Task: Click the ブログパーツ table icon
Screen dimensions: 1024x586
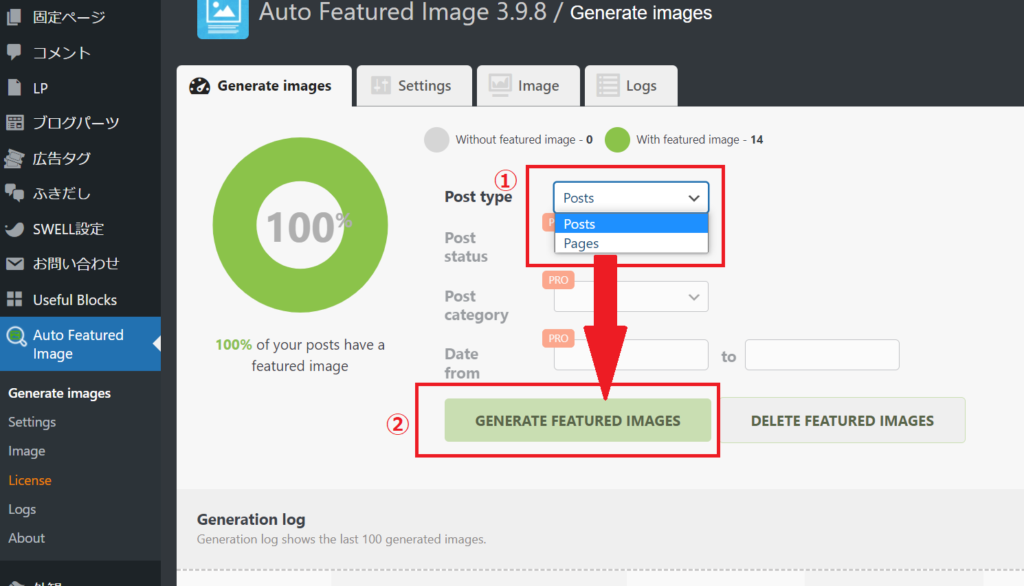Action: click(x=14, y=123)
